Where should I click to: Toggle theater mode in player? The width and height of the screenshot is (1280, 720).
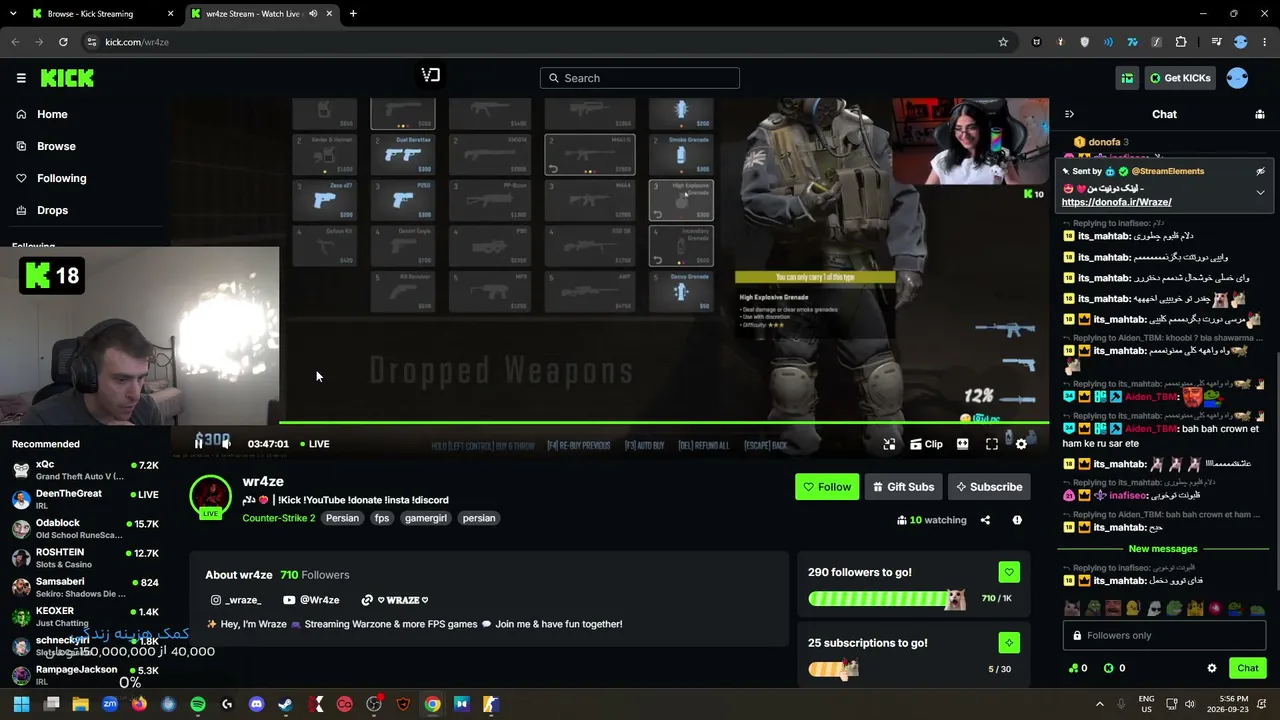pyautogui.click(x=963, y=444)
